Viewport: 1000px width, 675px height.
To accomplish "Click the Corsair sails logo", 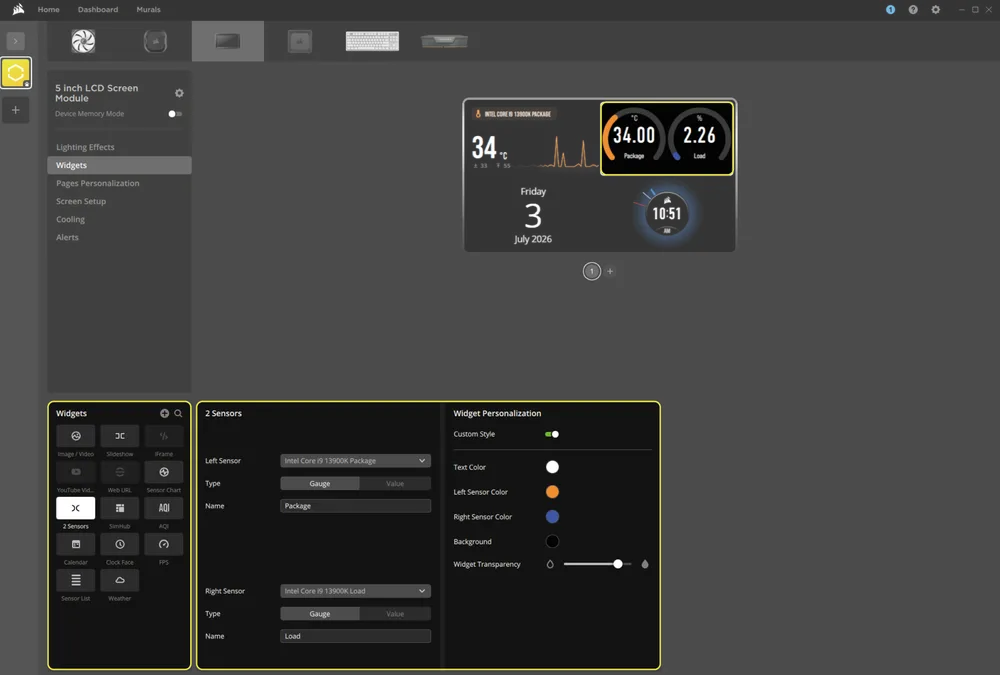I will (18, 9).
